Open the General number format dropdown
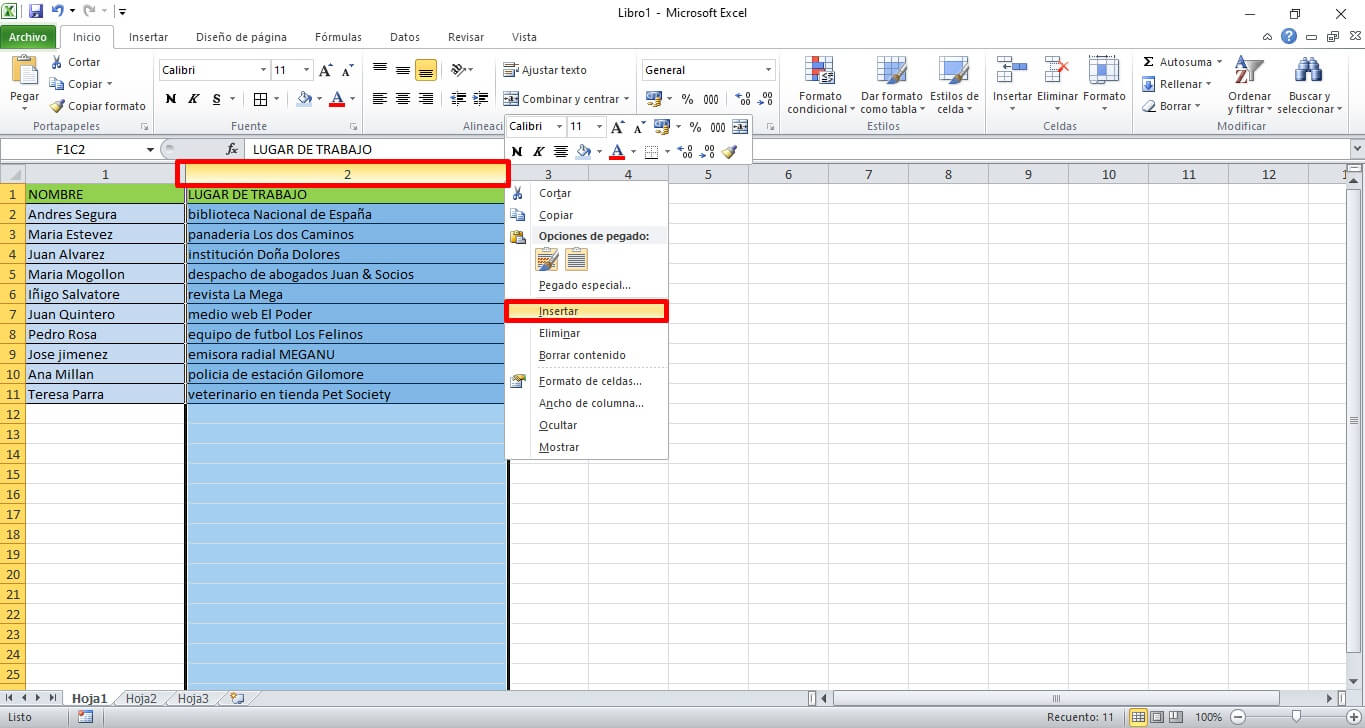Image resolution: width=1365 pixels, height=728 pixels. 769,70
